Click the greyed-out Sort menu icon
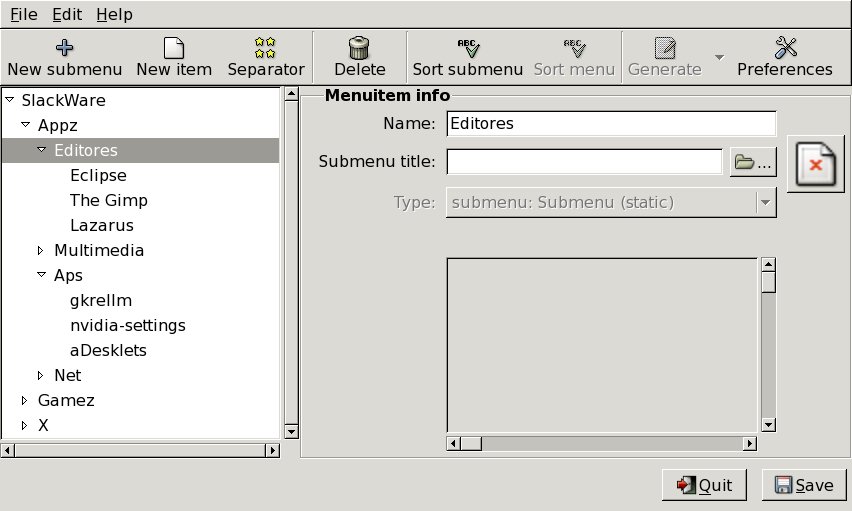 (574, 48)
